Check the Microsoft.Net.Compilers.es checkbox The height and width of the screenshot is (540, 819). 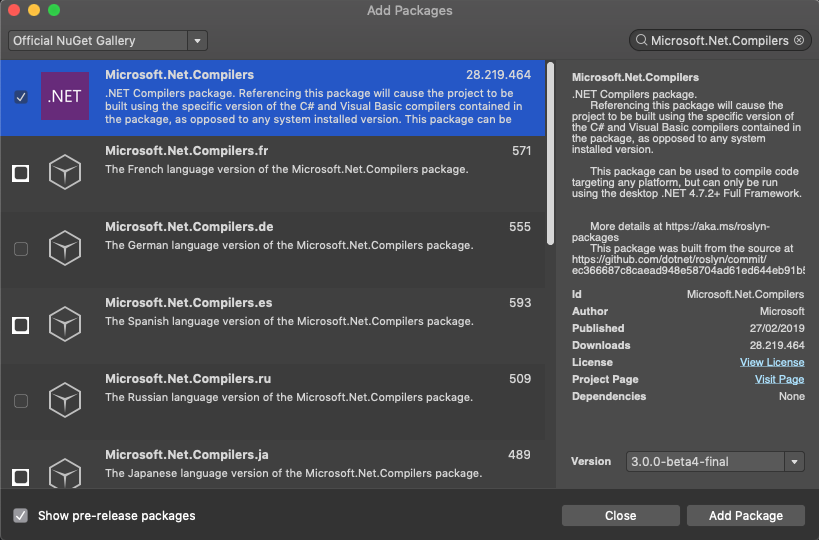(20, 325)
